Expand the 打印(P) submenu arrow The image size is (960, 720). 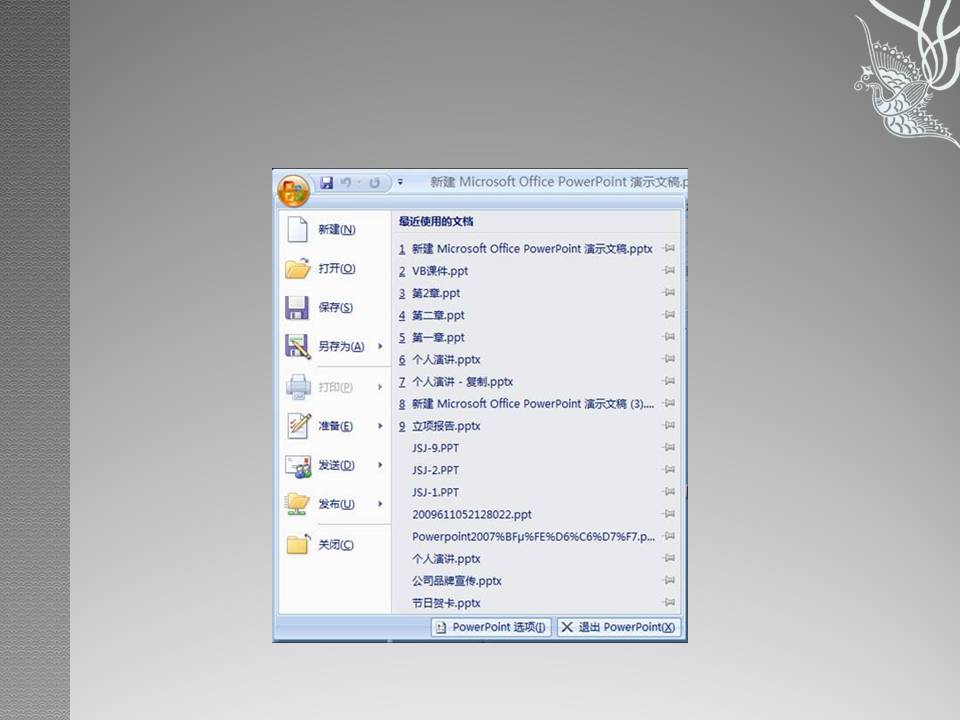380,387
